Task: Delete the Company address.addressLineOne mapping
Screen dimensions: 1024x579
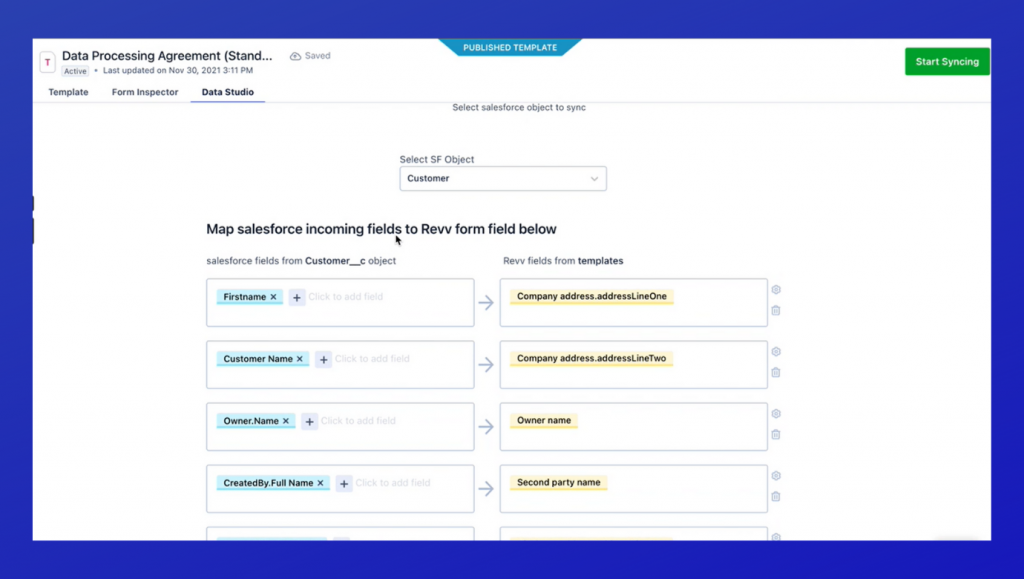Action: [x=776, y=311]
